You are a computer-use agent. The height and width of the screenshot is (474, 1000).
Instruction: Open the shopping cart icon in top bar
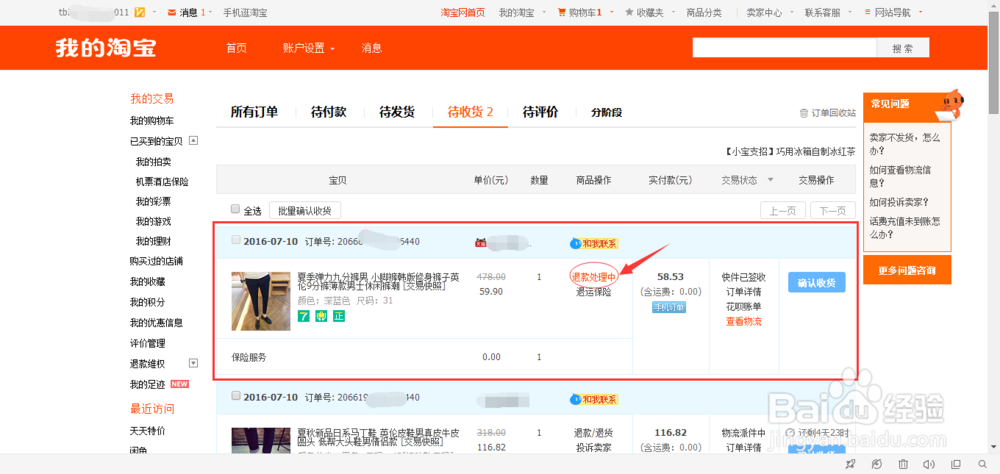[x=561, y=12]
